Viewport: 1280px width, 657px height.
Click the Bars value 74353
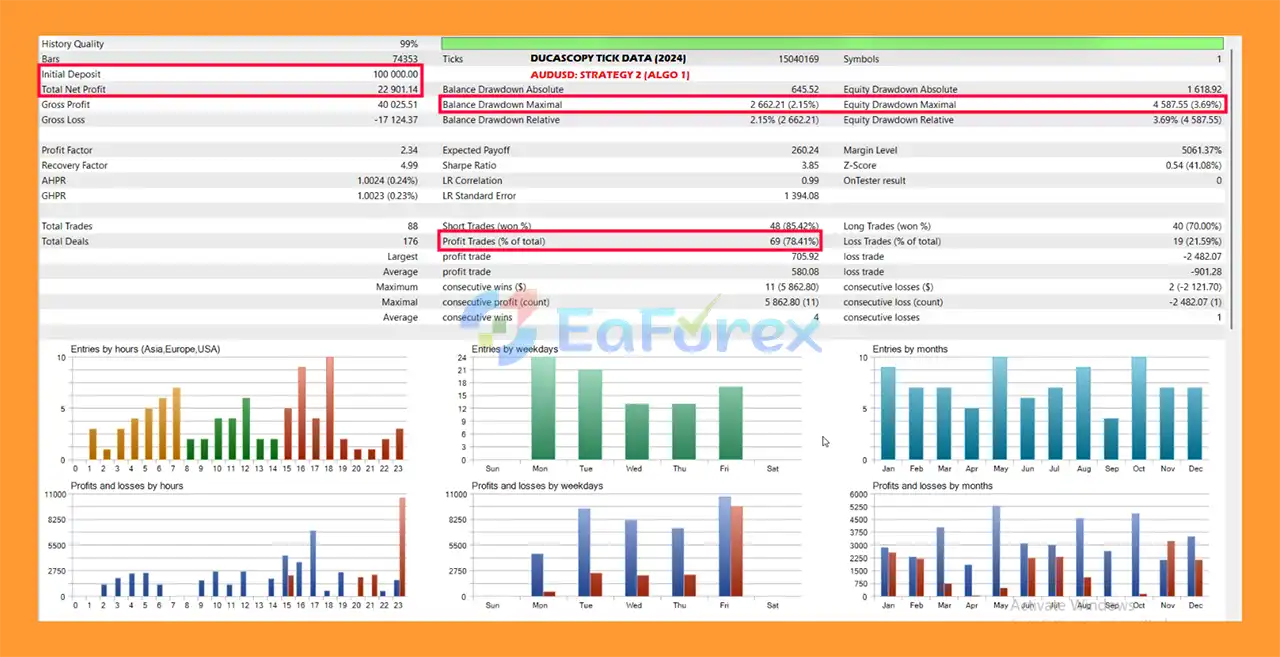[x=403, y=59]
